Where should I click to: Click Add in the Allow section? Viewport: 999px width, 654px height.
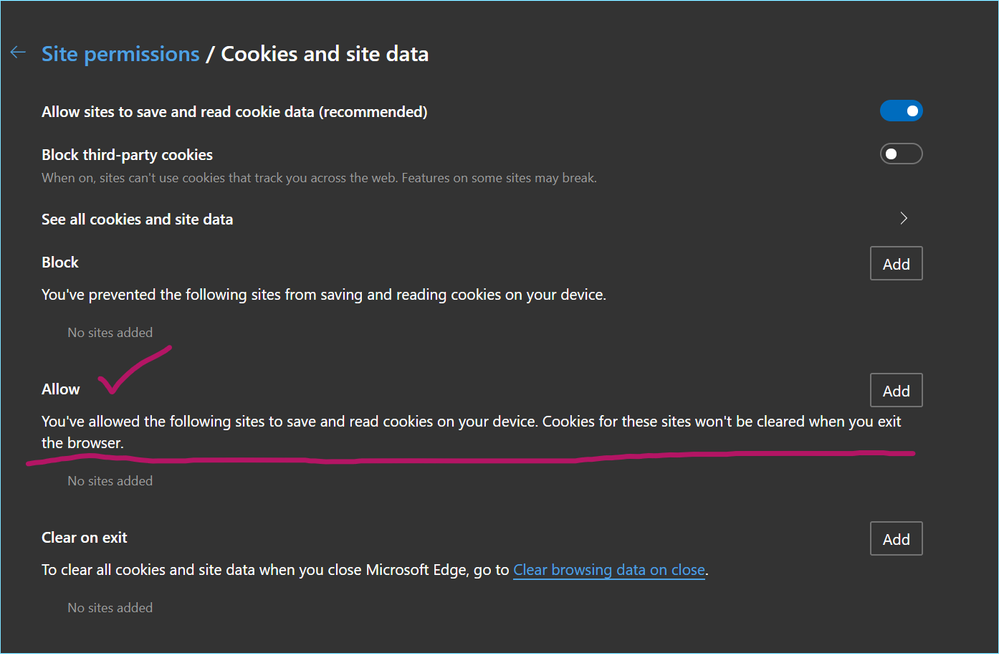[896, 390]
